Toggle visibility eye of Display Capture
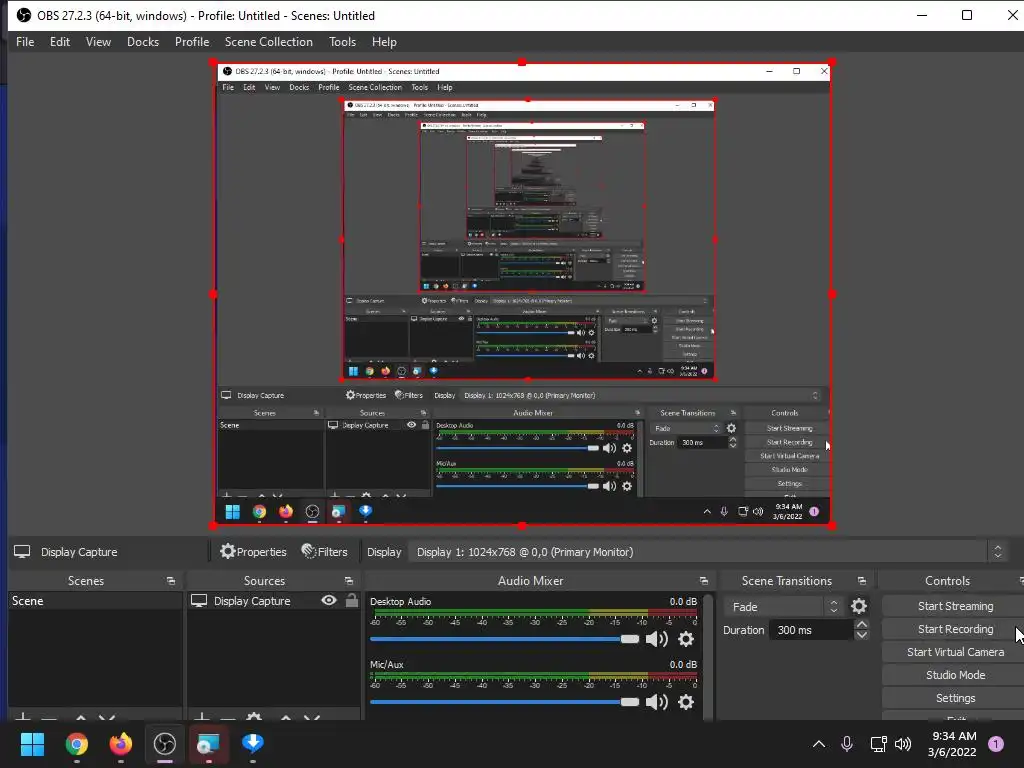Viewport: 1024px width, 768px height. (x=329, y=600)
